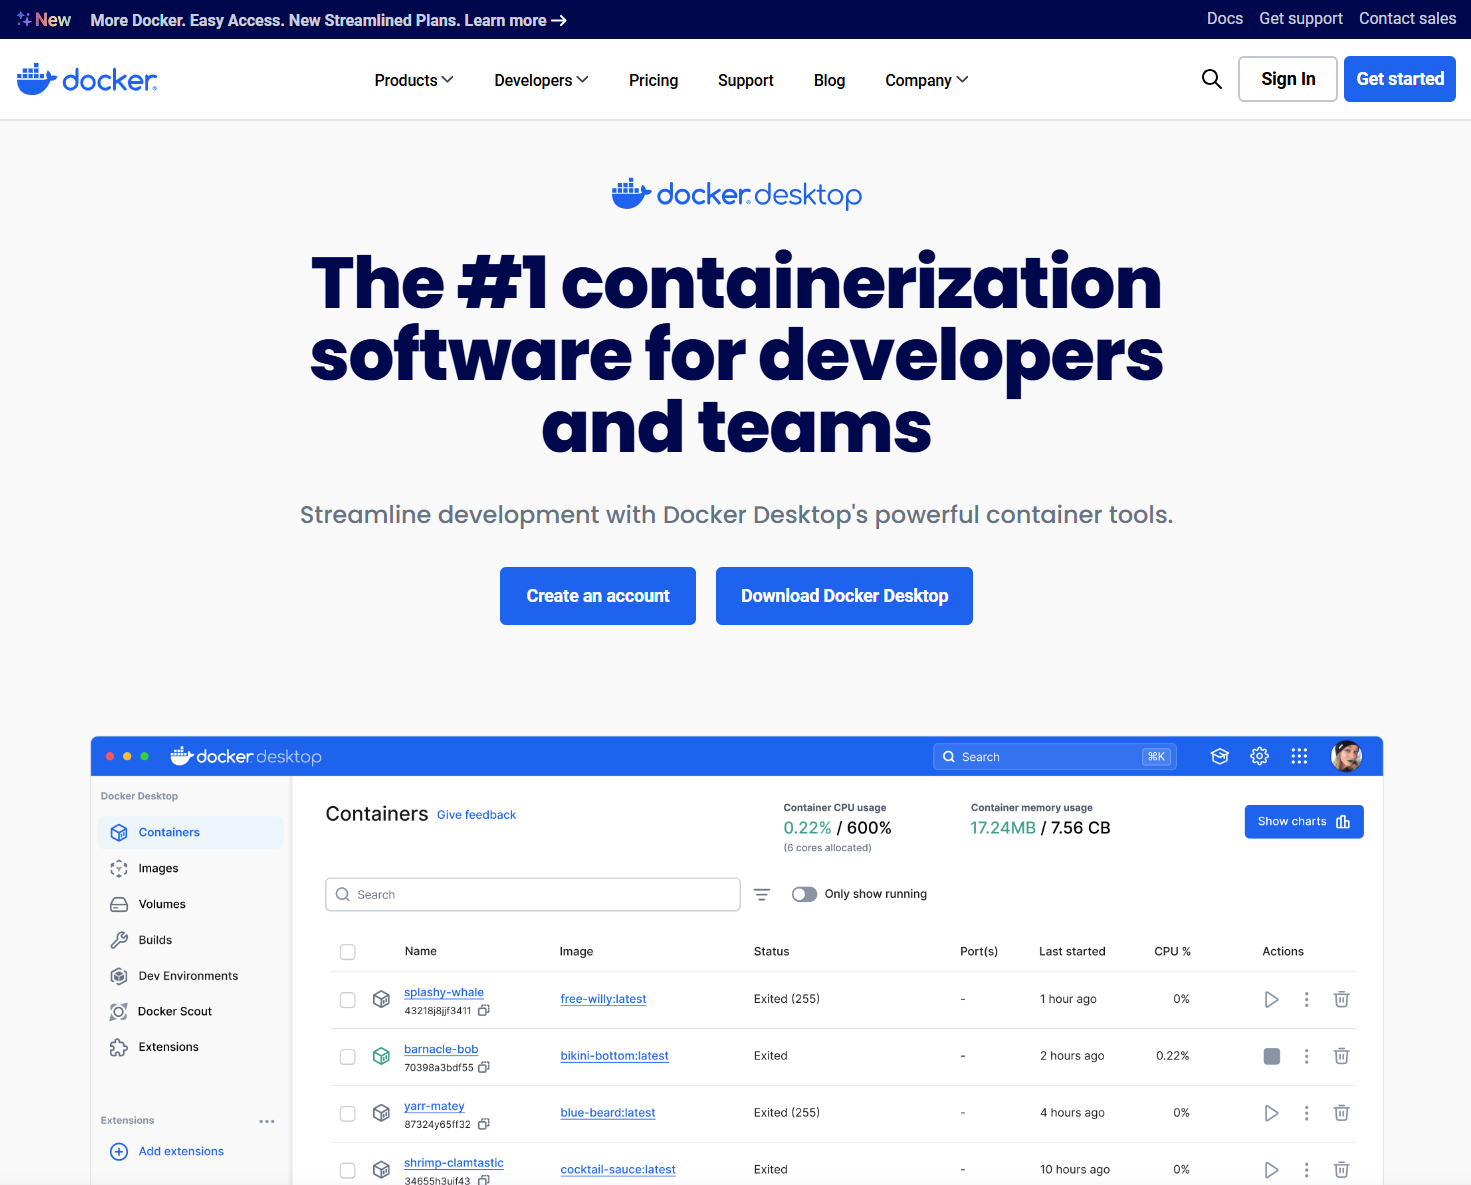Expand the Products dropdown

click(x=413, y=80)
